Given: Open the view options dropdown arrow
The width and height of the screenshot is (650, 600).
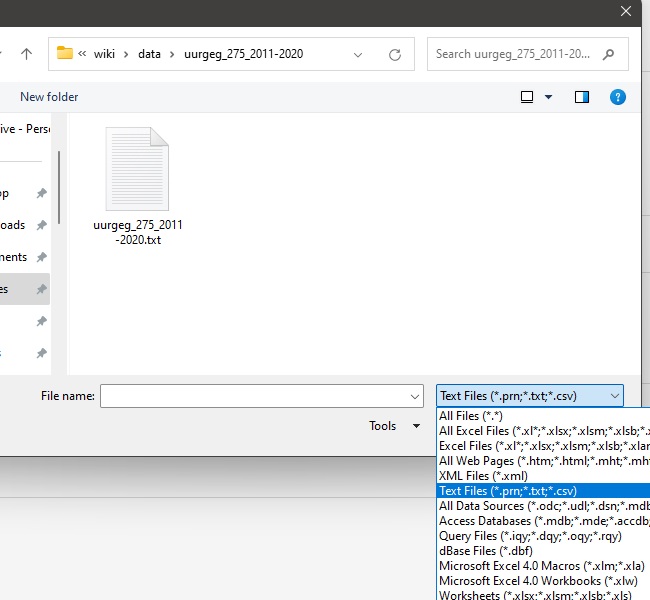Looking at the screenshot, I should pos(548,97).
